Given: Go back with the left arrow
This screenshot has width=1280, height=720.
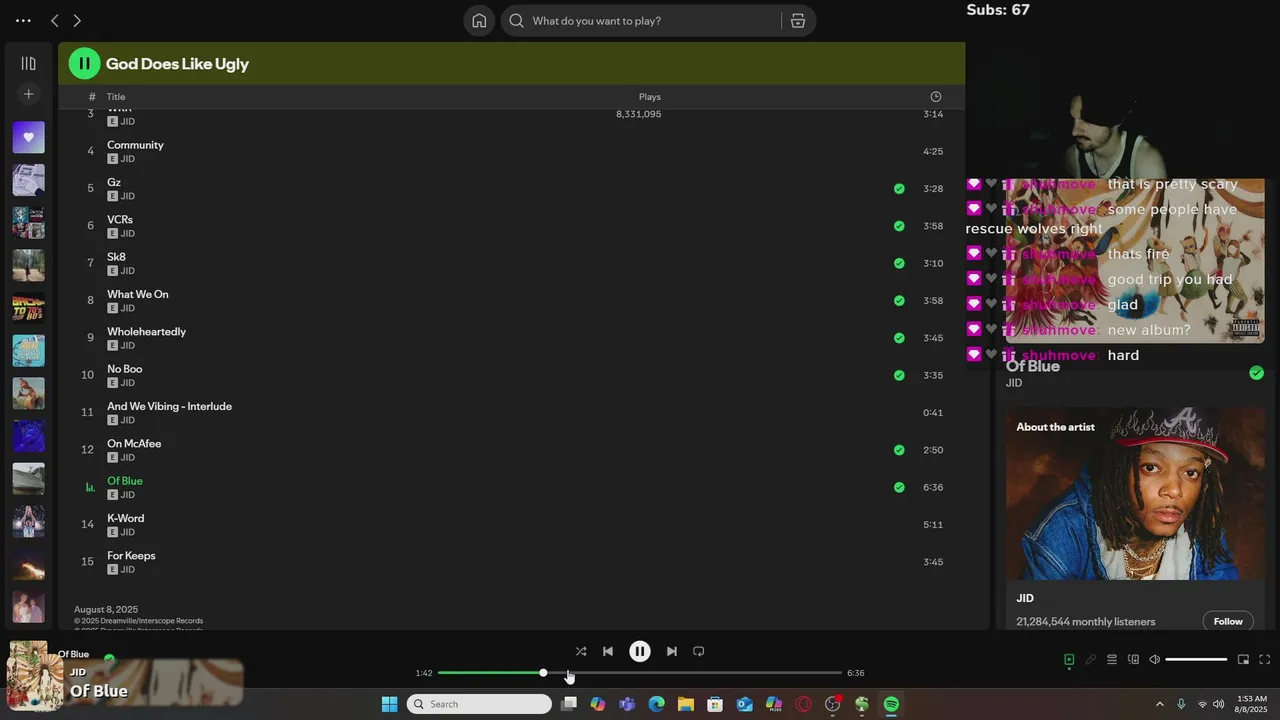Looking at the screenshot, I should pyautogui.click(x=55, y=21).
